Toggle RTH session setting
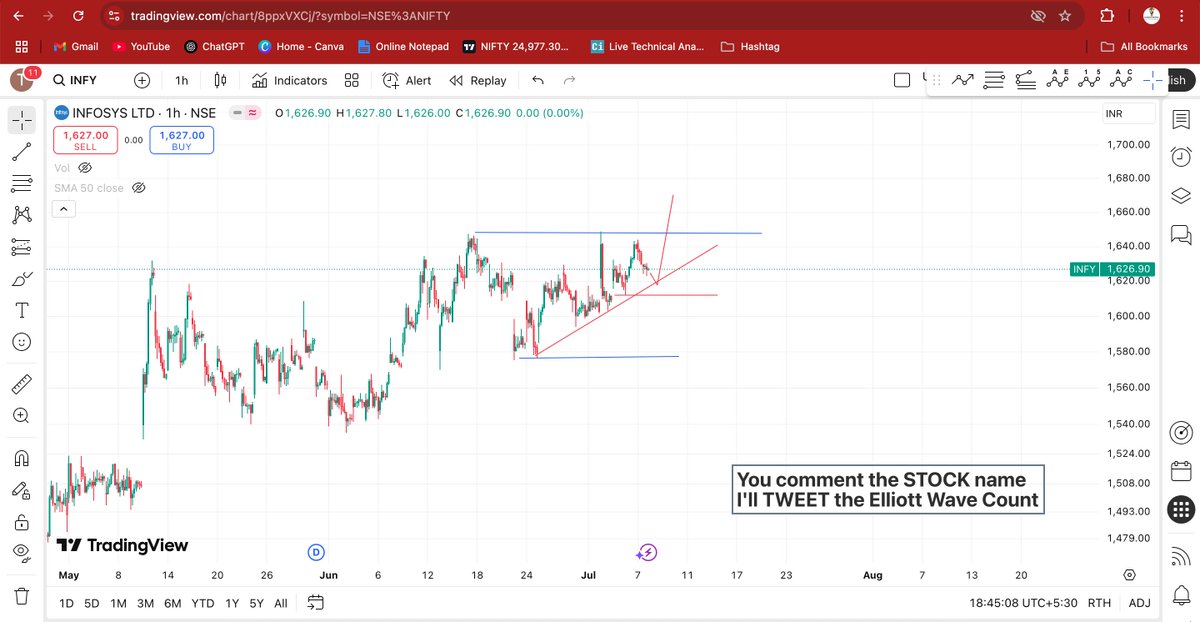Image resolution: width=1200 pixels, height=622 pixels. (x=1099, y=603)
